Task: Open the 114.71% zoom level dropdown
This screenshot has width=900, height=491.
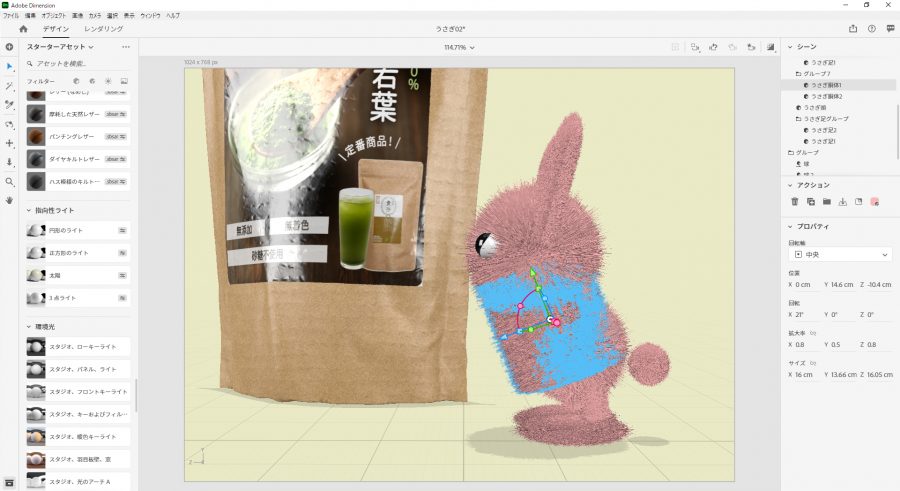Action: point(459,47)
